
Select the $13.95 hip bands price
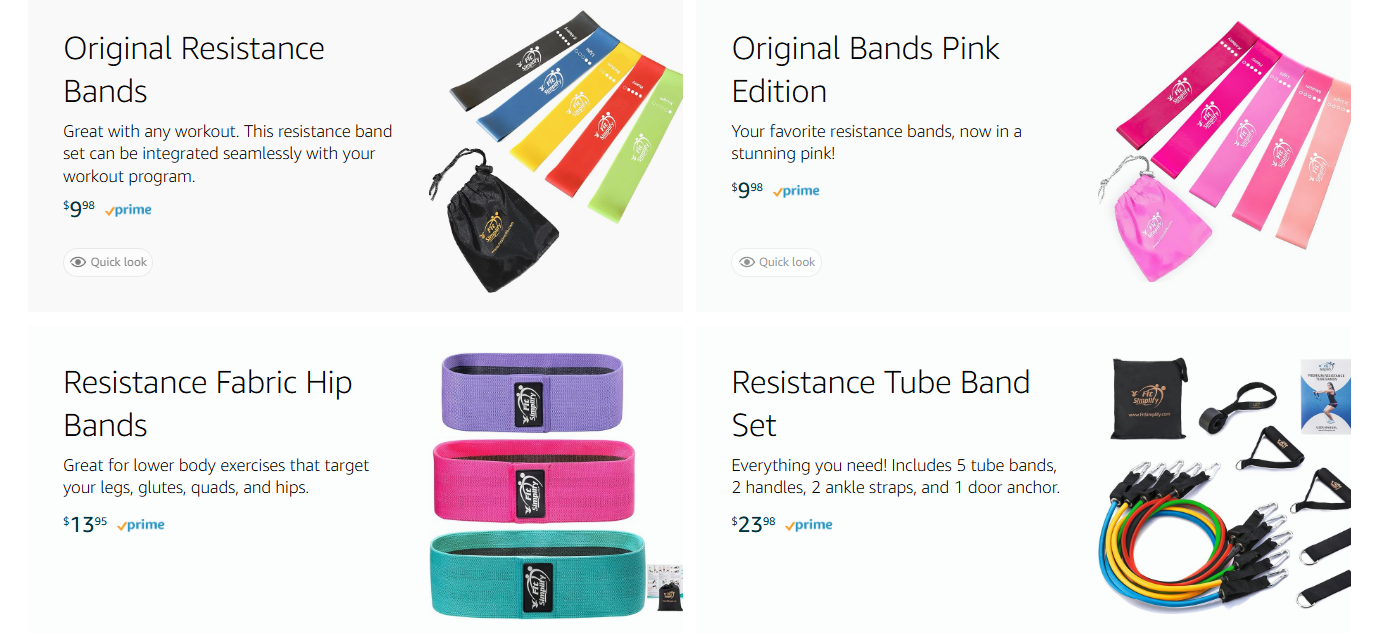coord(85,522)
